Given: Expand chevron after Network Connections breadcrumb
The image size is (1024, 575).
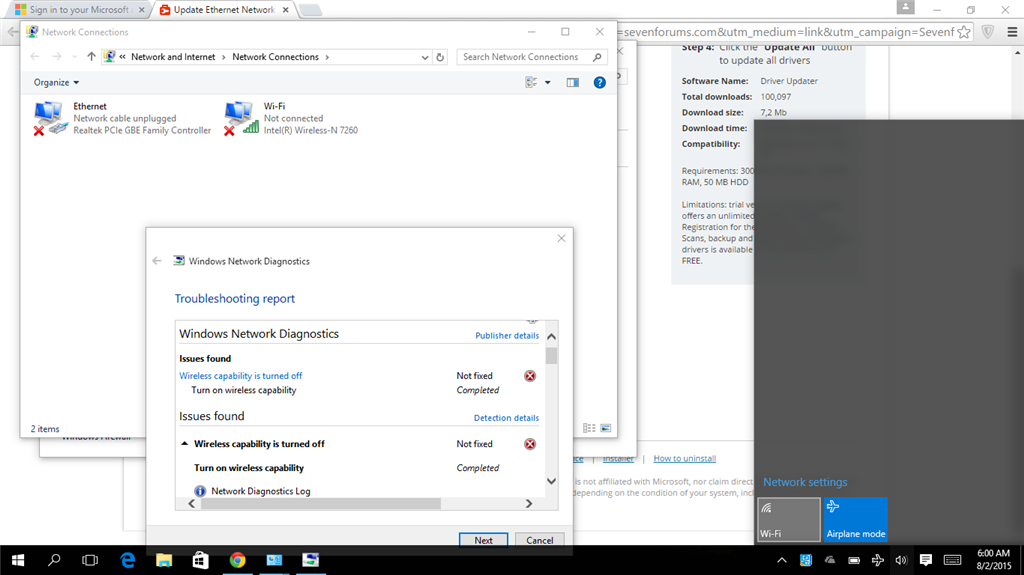Looking at the screenshot, I should (327, 57).
